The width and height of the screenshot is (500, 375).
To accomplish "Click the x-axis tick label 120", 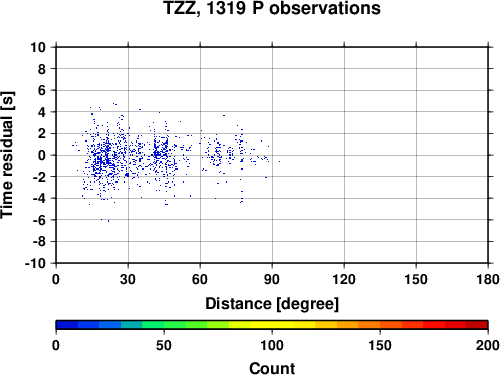I will (x=344, y=279).
